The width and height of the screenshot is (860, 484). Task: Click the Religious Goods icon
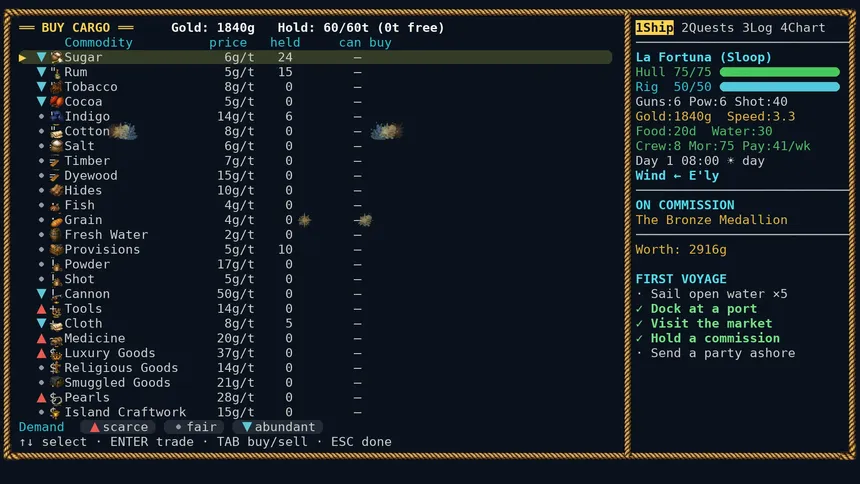pyautogui.click(x=56, y=368)
